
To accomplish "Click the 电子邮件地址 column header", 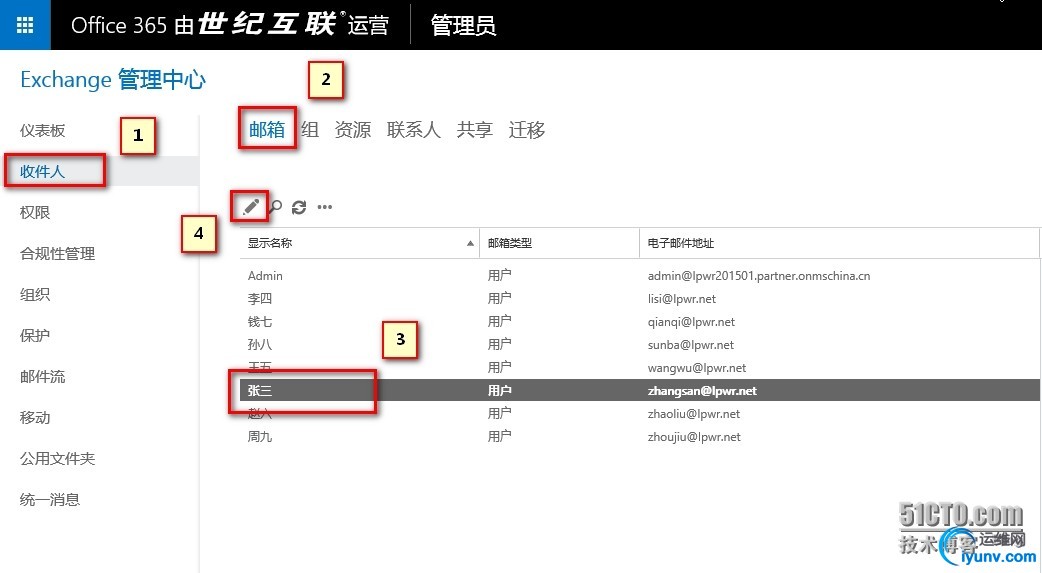I will coord(839,243).
